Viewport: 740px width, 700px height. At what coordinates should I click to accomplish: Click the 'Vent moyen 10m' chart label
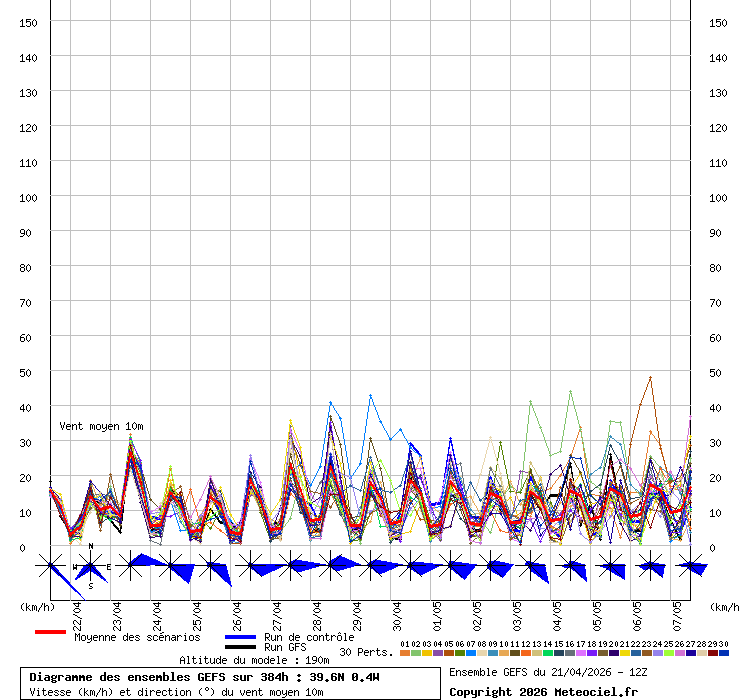[x=101, y=427]
